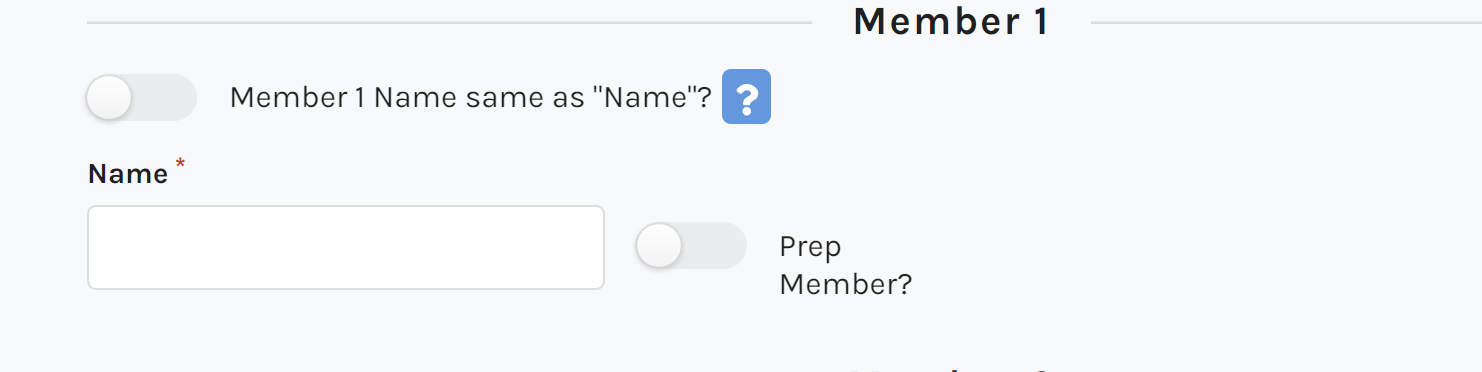Focus the Name text input box

point(346,248)
